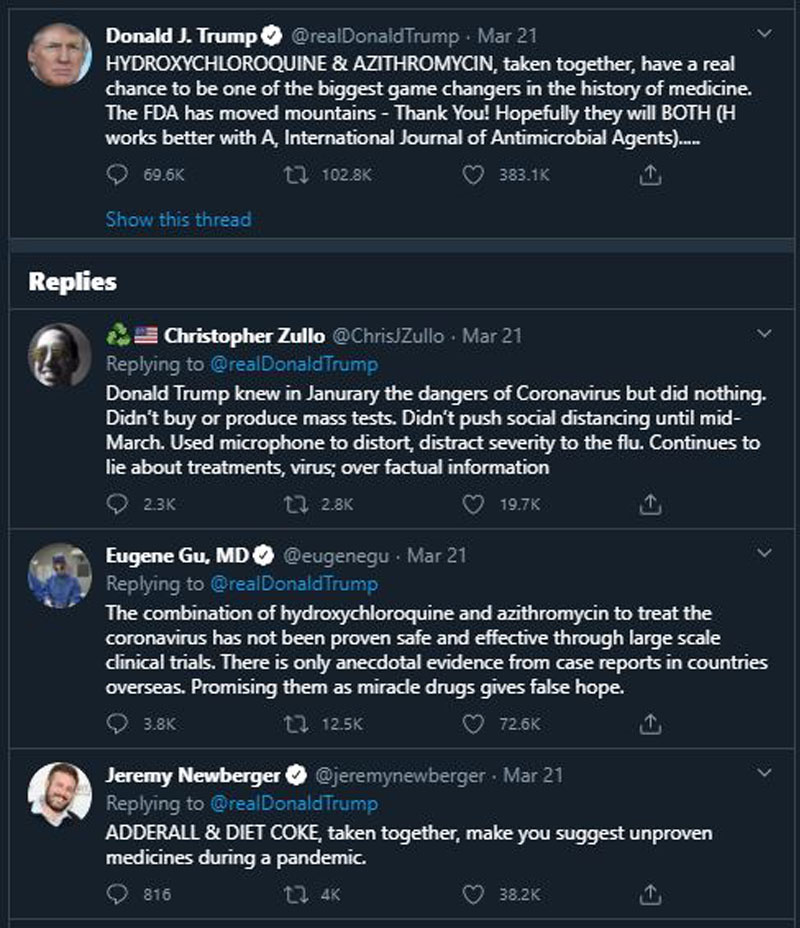Screen dimensions: 800x928
Task: Retweet Christopher Zullo's reply
Action: point(295,504)
